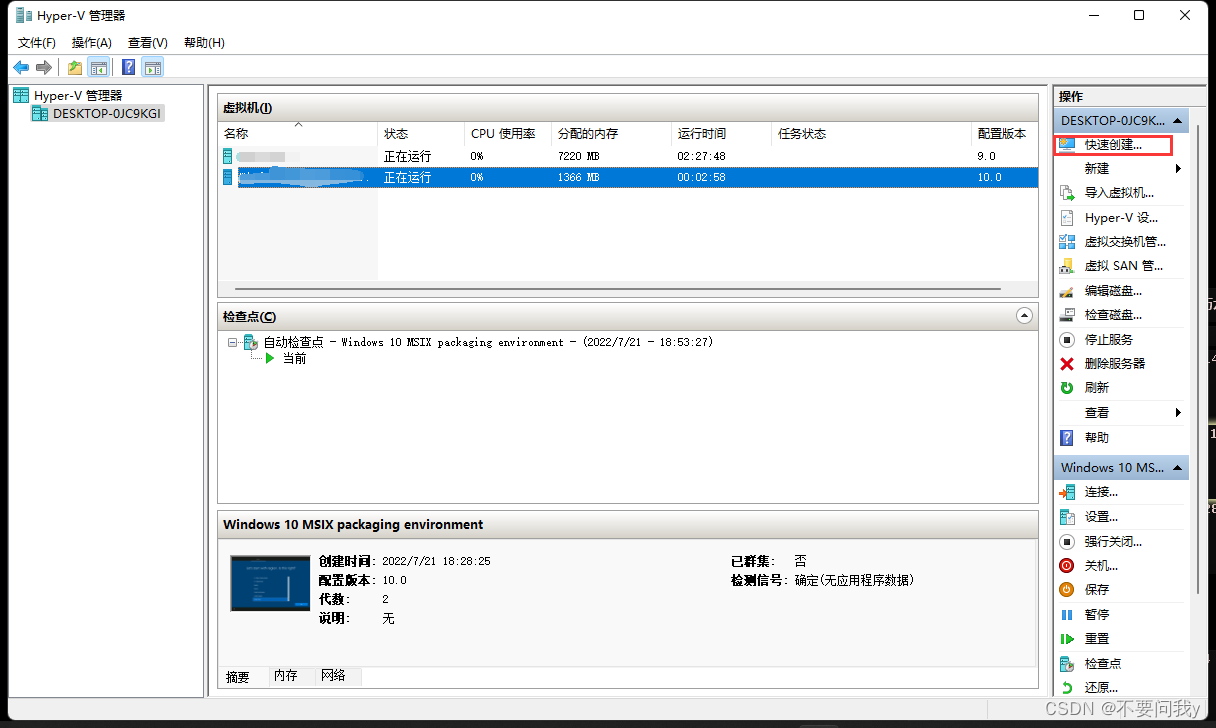Click 导入虚拟机... action

click(1121, 193)
